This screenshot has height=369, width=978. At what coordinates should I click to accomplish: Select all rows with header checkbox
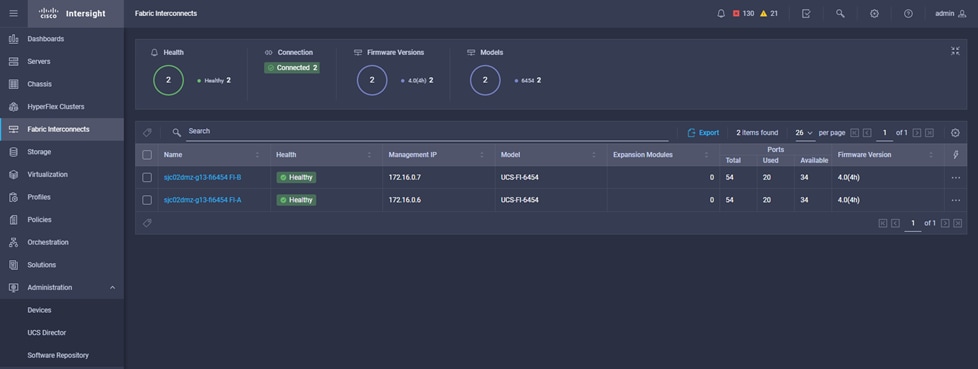pyautogui.click(x=147, y=155)
